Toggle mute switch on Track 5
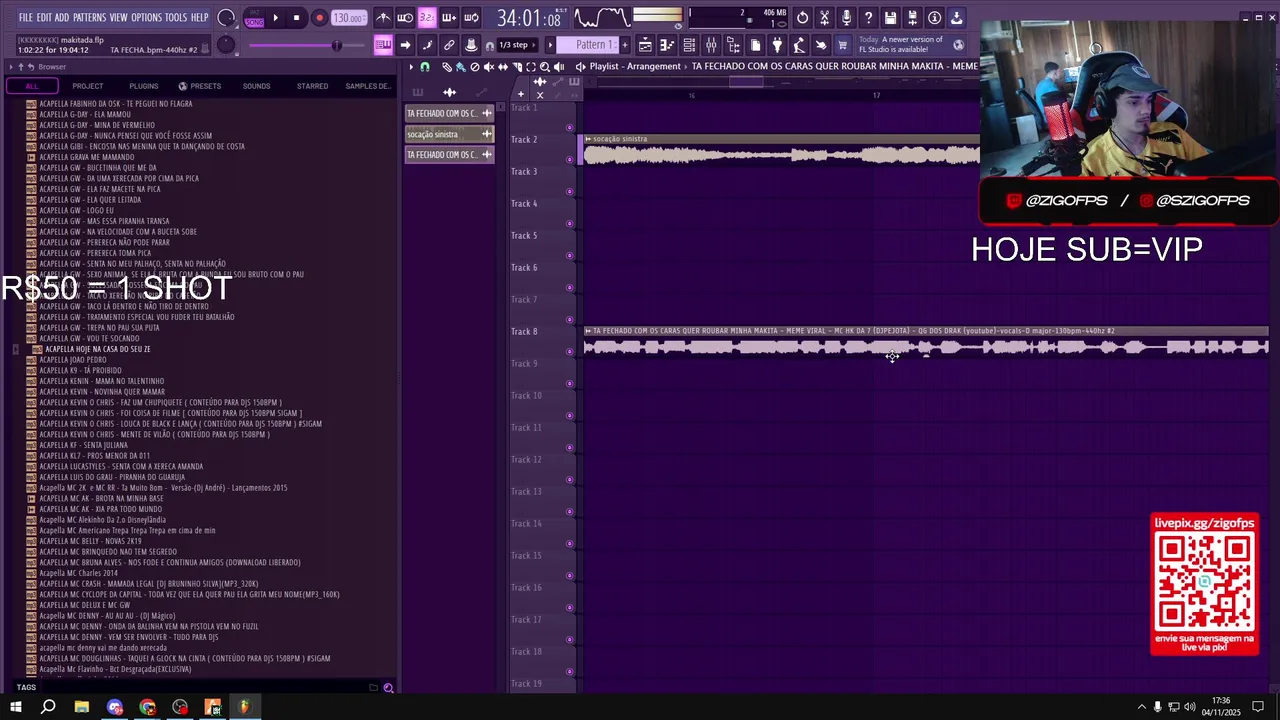1280x720 pixels. 570,255
